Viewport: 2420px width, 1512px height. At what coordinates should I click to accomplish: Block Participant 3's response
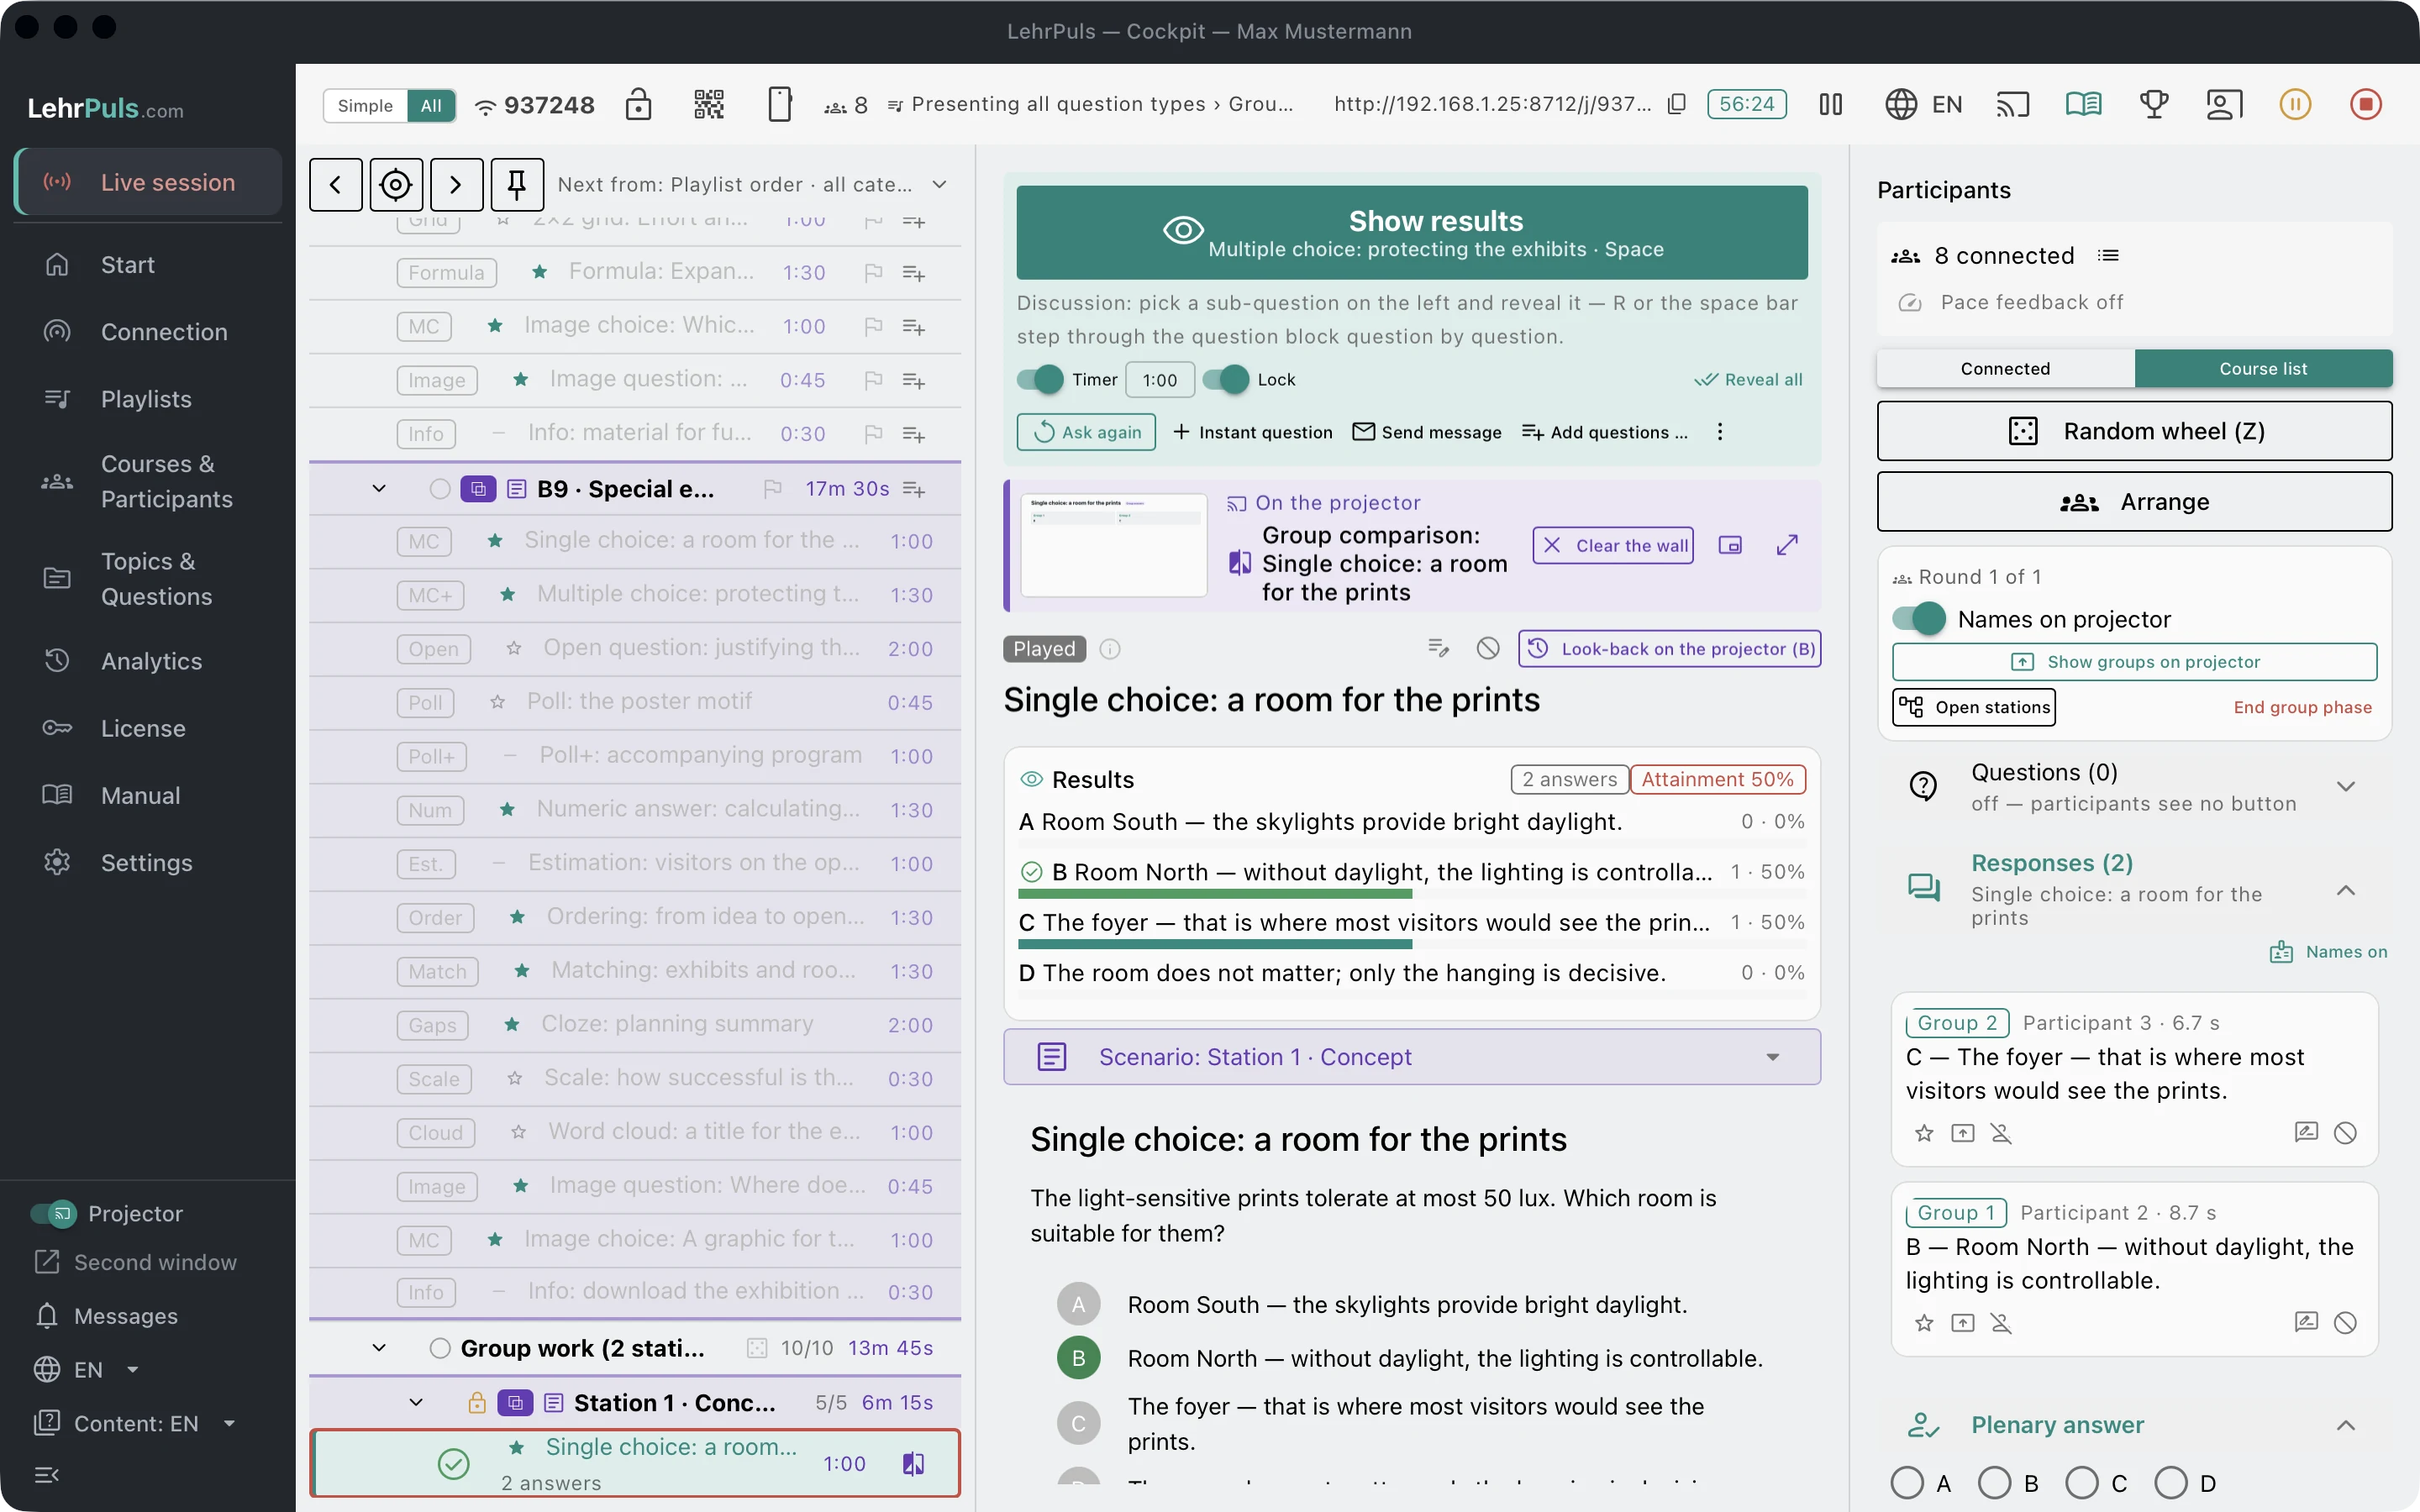coord(2345,1133)
